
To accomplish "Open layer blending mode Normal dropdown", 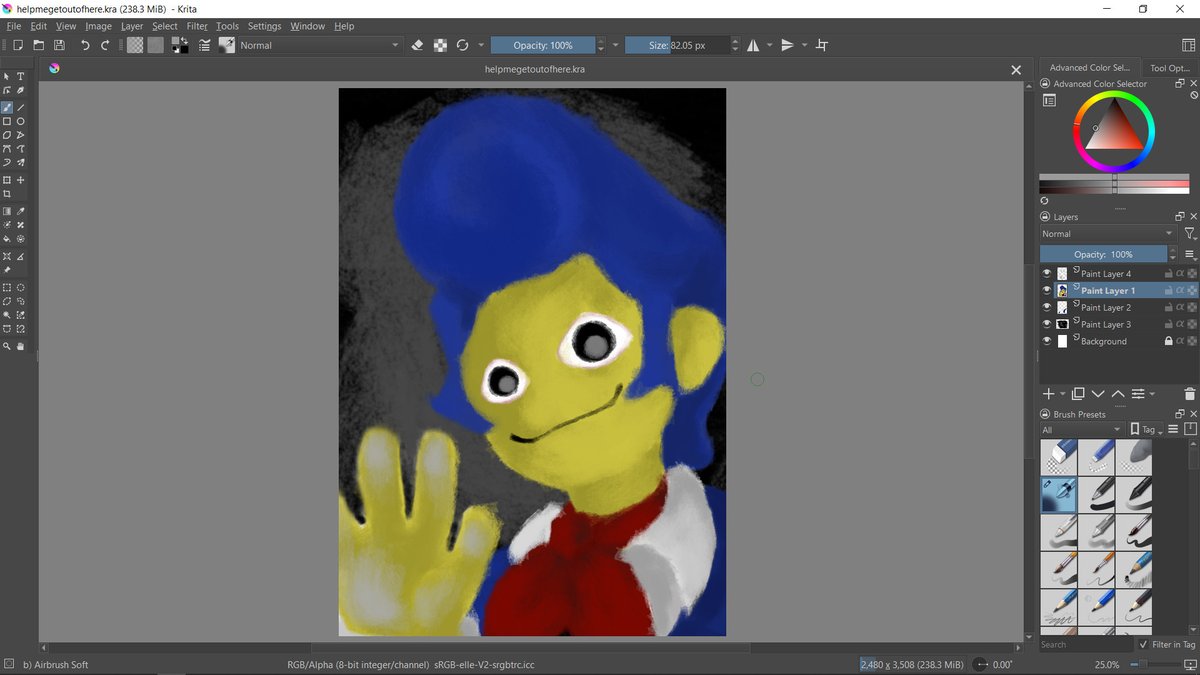I will (1108, 234).
